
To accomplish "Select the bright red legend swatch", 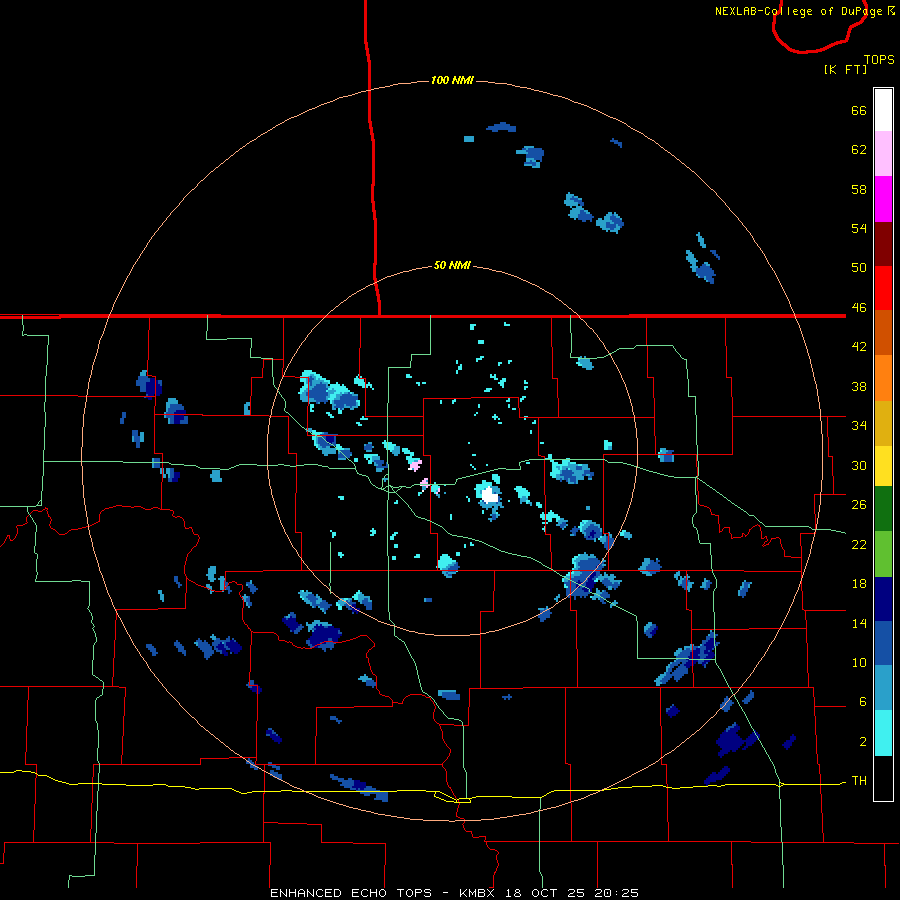I will [883, 288].
